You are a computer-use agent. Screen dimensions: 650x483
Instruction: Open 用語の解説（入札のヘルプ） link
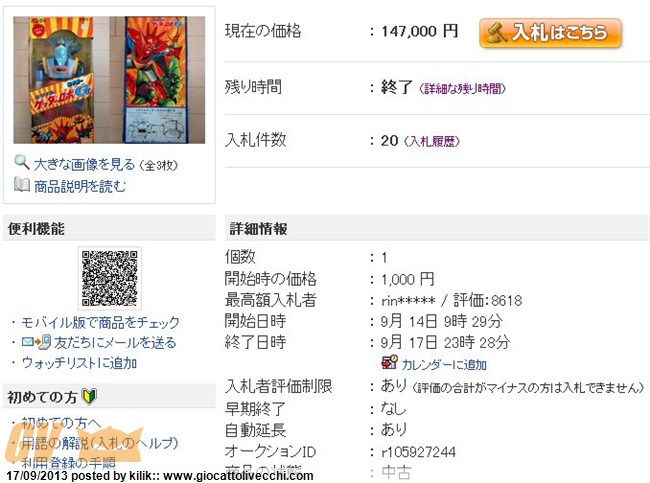(x=99, y=443)
